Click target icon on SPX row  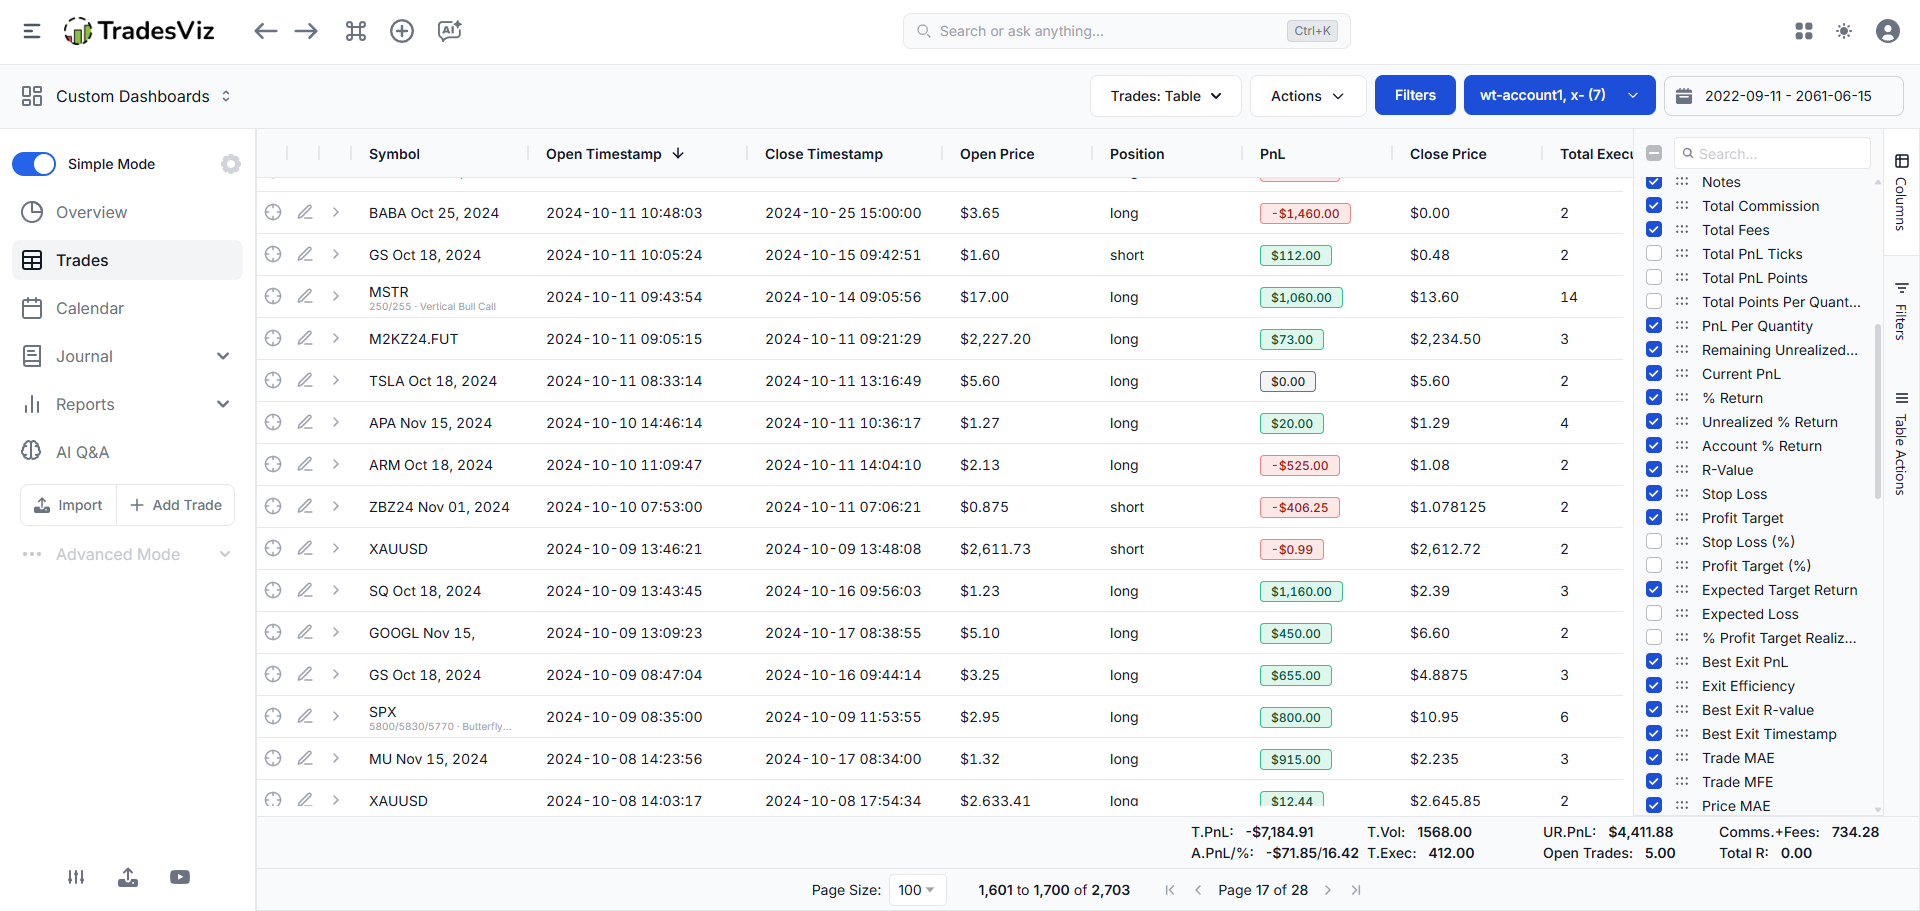coord(273,716)
